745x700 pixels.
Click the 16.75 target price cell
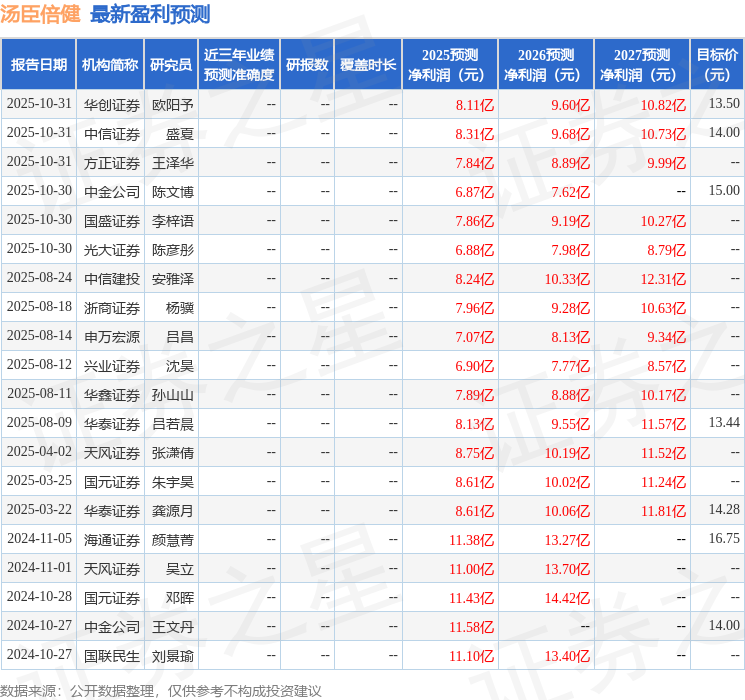pos(724,539)
